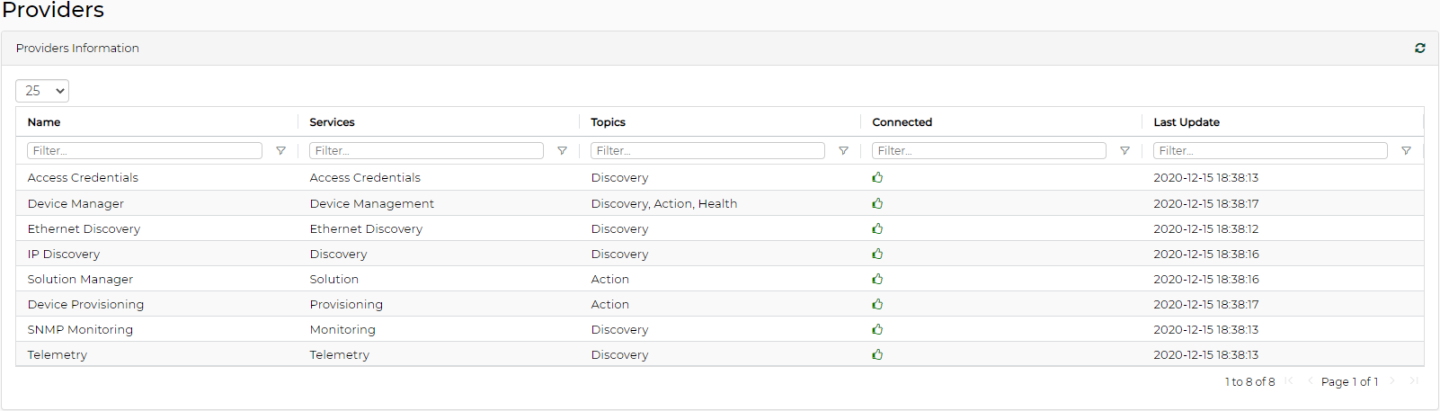Click the connected thumbs-up icon for Telemetry
The height and width of the screenshot is (411, 1440).
[x=878, y=355]
